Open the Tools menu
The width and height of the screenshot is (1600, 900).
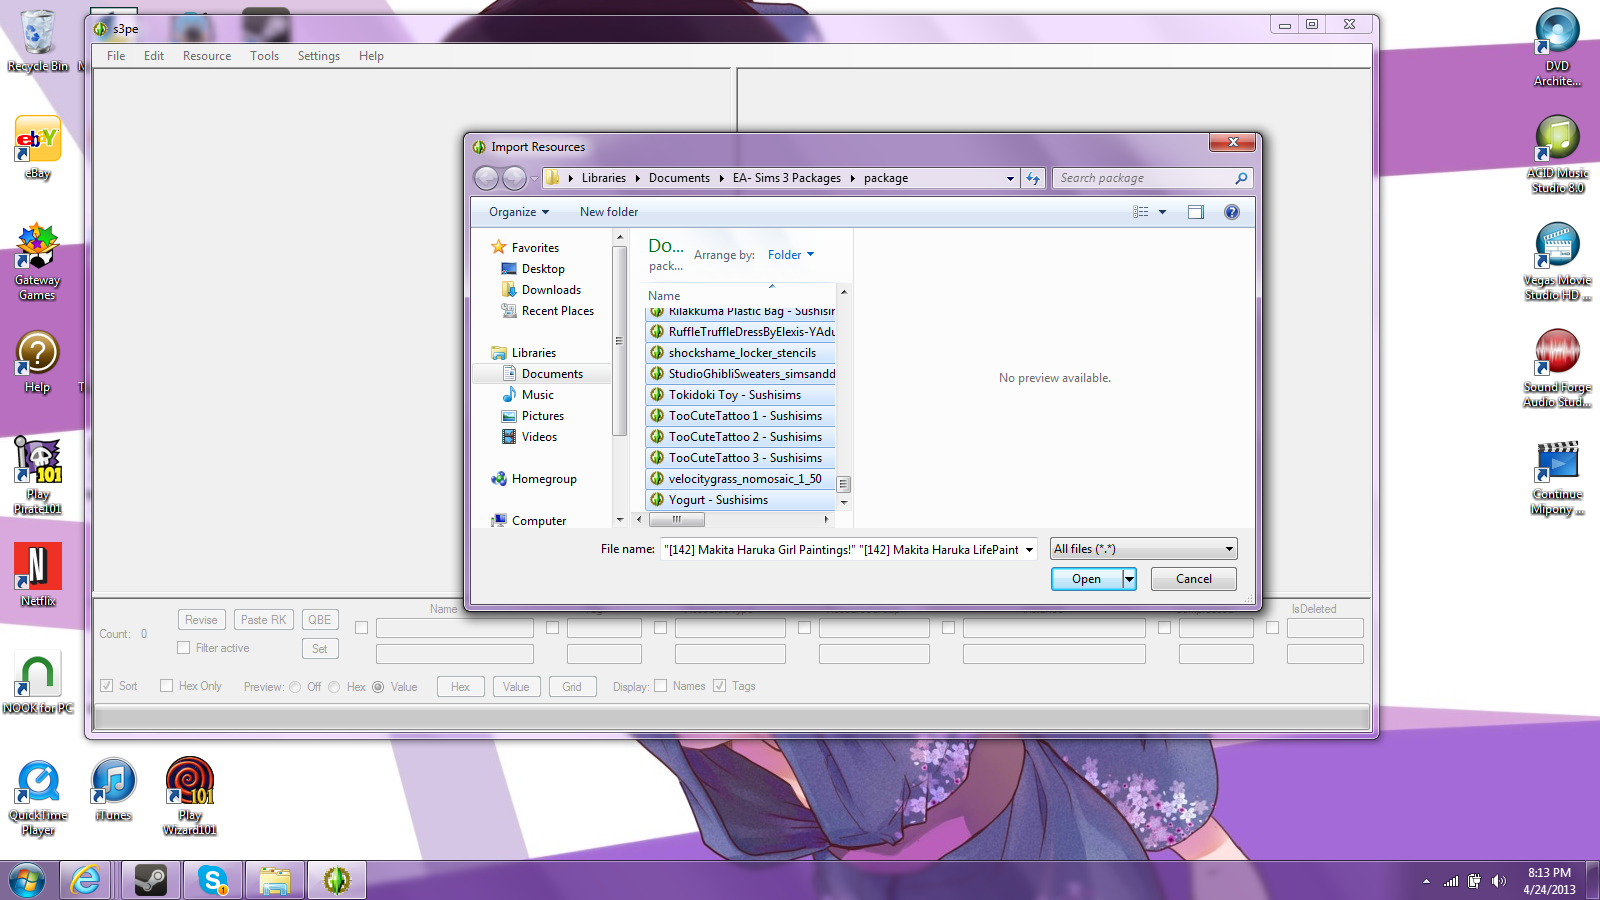tap(264, 56)
